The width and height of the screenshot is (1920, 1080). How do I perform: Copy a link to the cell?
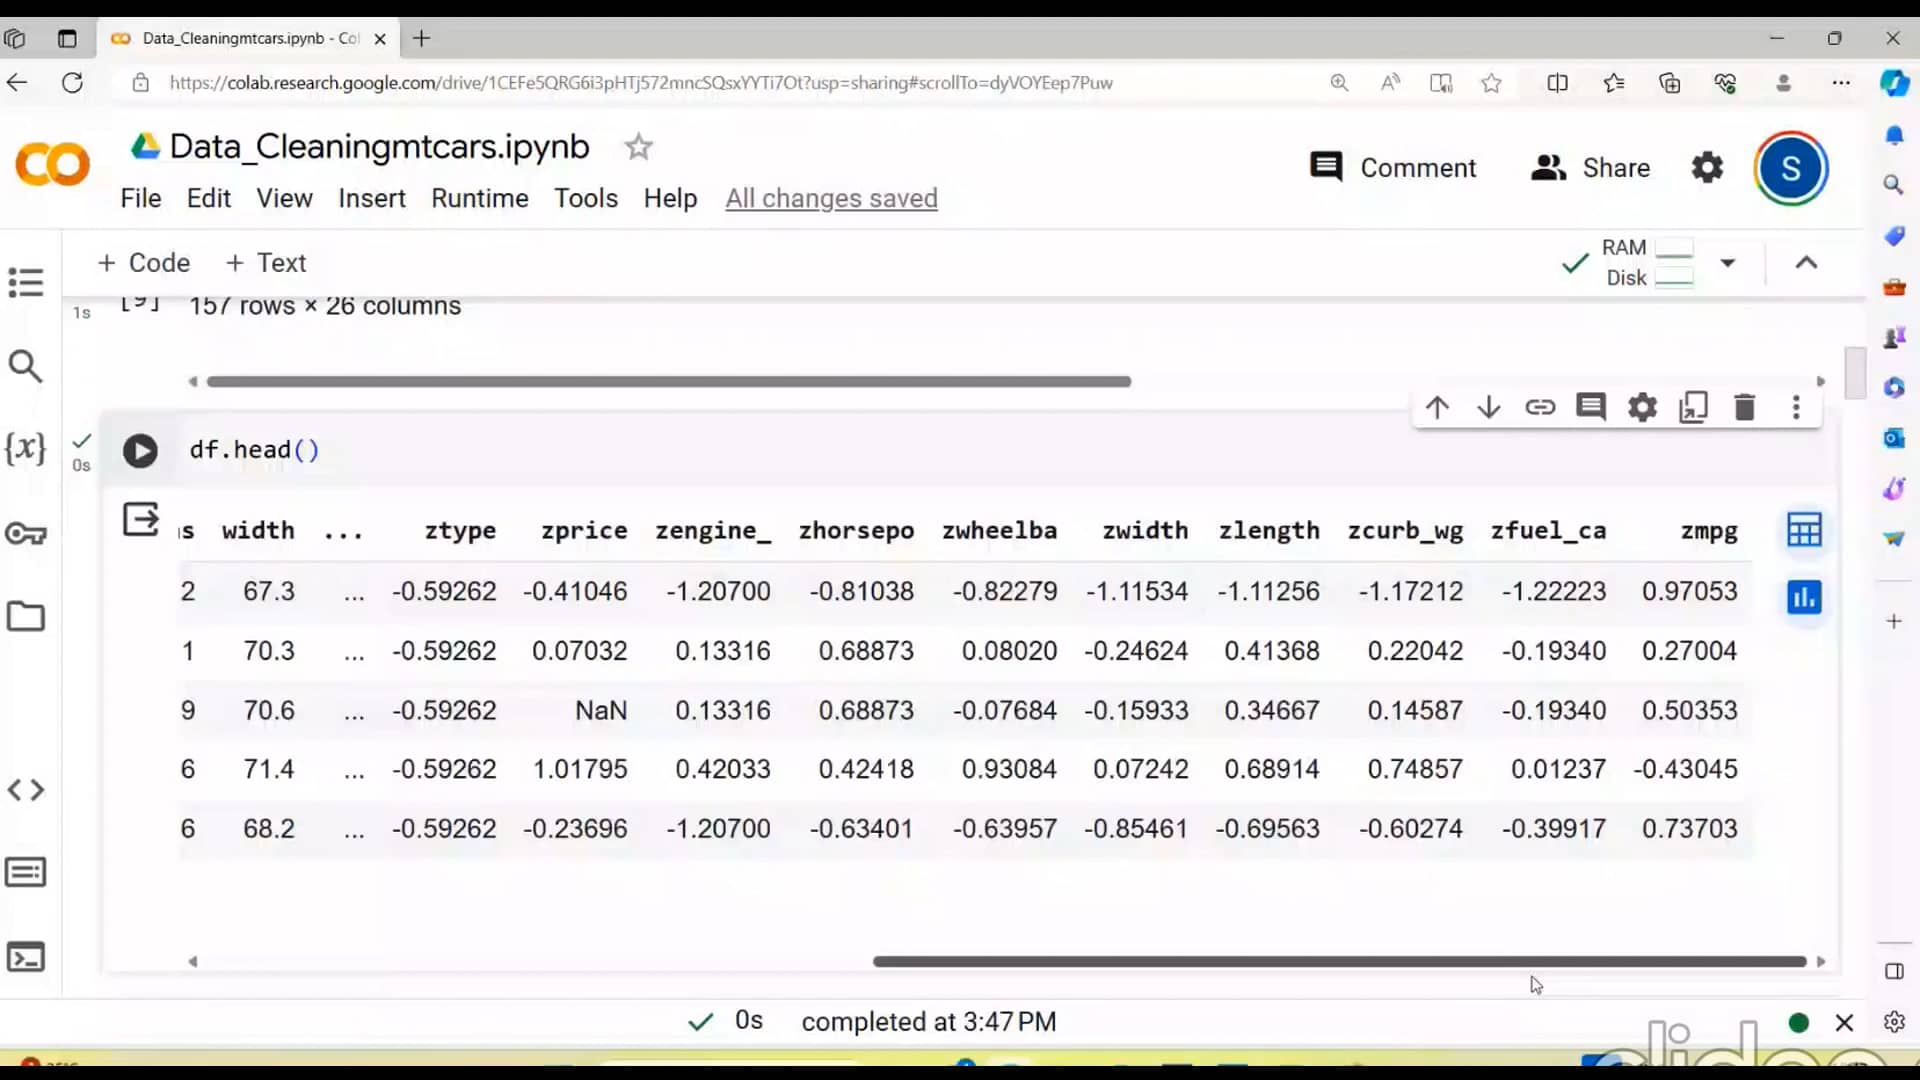(1541, 407)
